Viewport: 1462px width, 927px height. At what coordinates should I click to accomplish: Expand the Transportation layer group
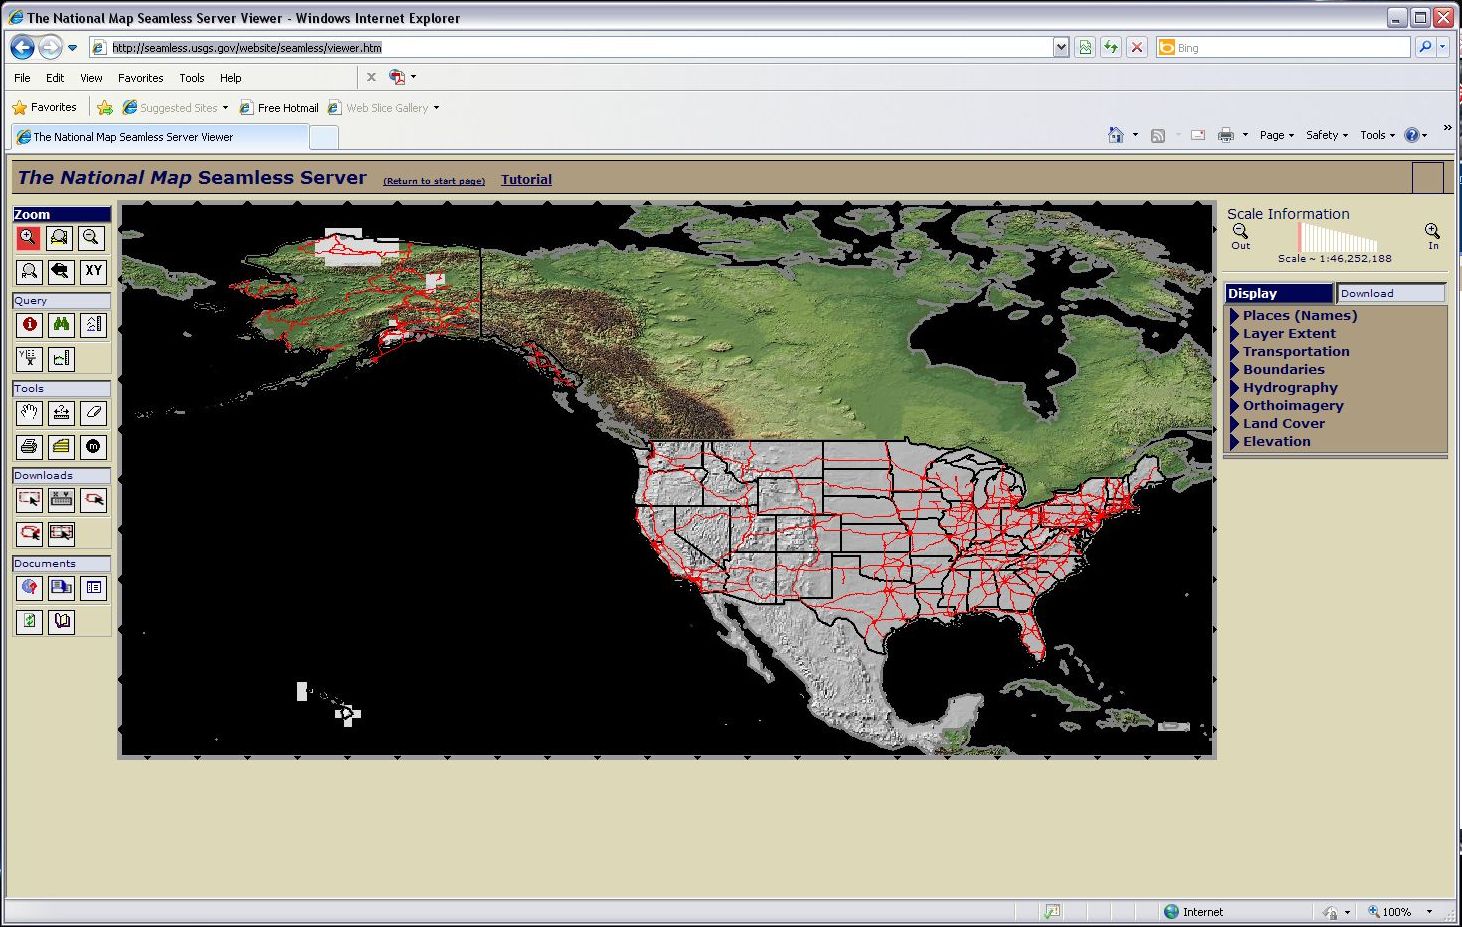pos(1296,351)
